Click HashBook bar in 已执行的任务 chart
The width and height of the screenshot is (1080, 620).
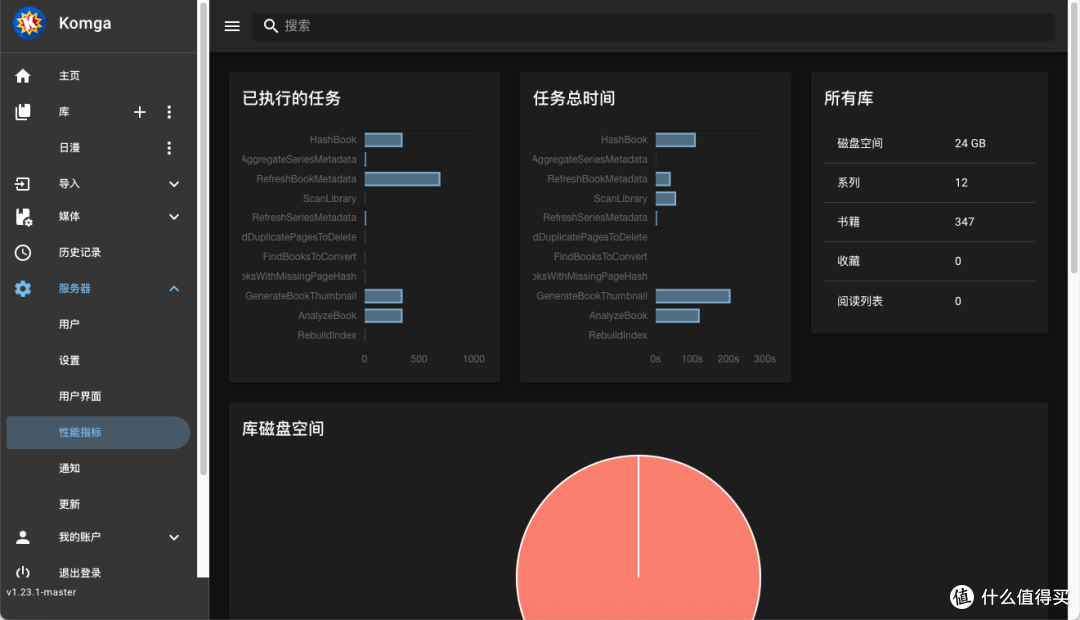tap(383, 140)
